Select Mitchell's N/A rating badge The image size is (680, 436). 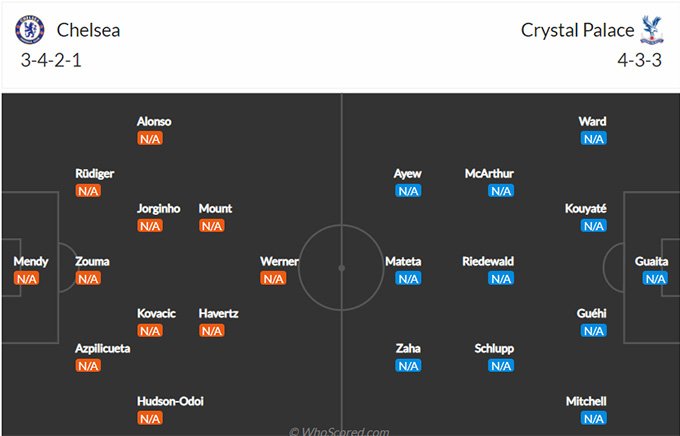pos(594,419)
